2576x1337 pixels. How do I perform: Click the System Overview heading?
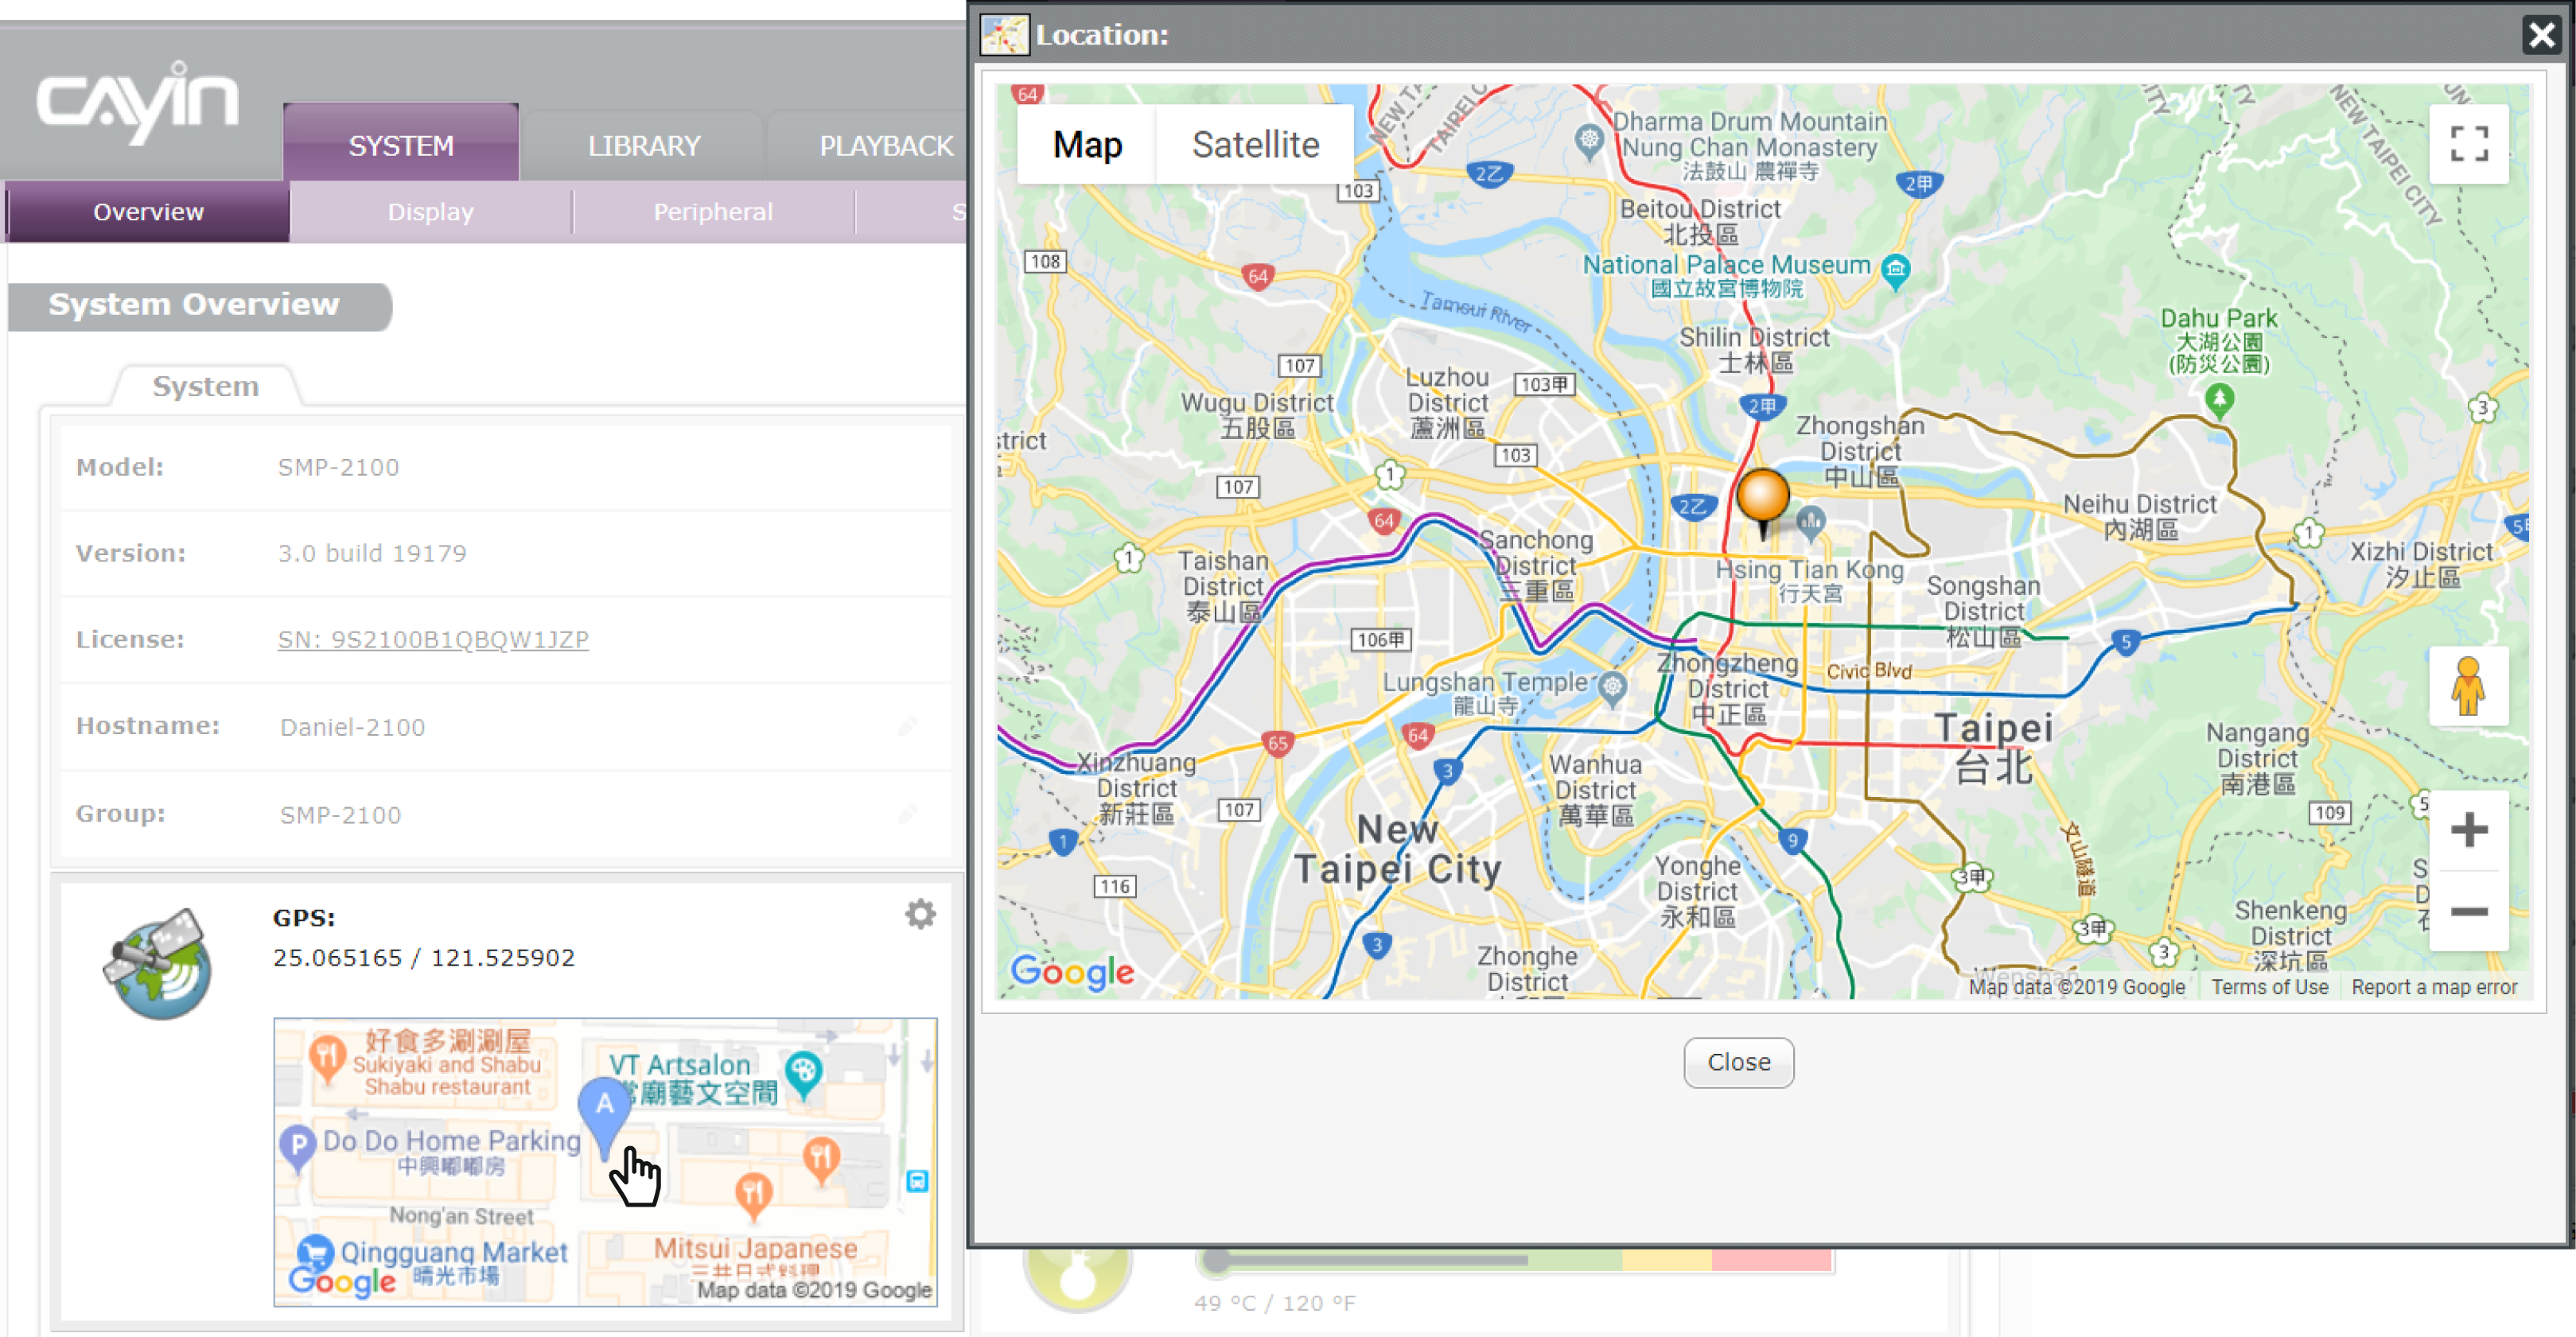[194, 304]
